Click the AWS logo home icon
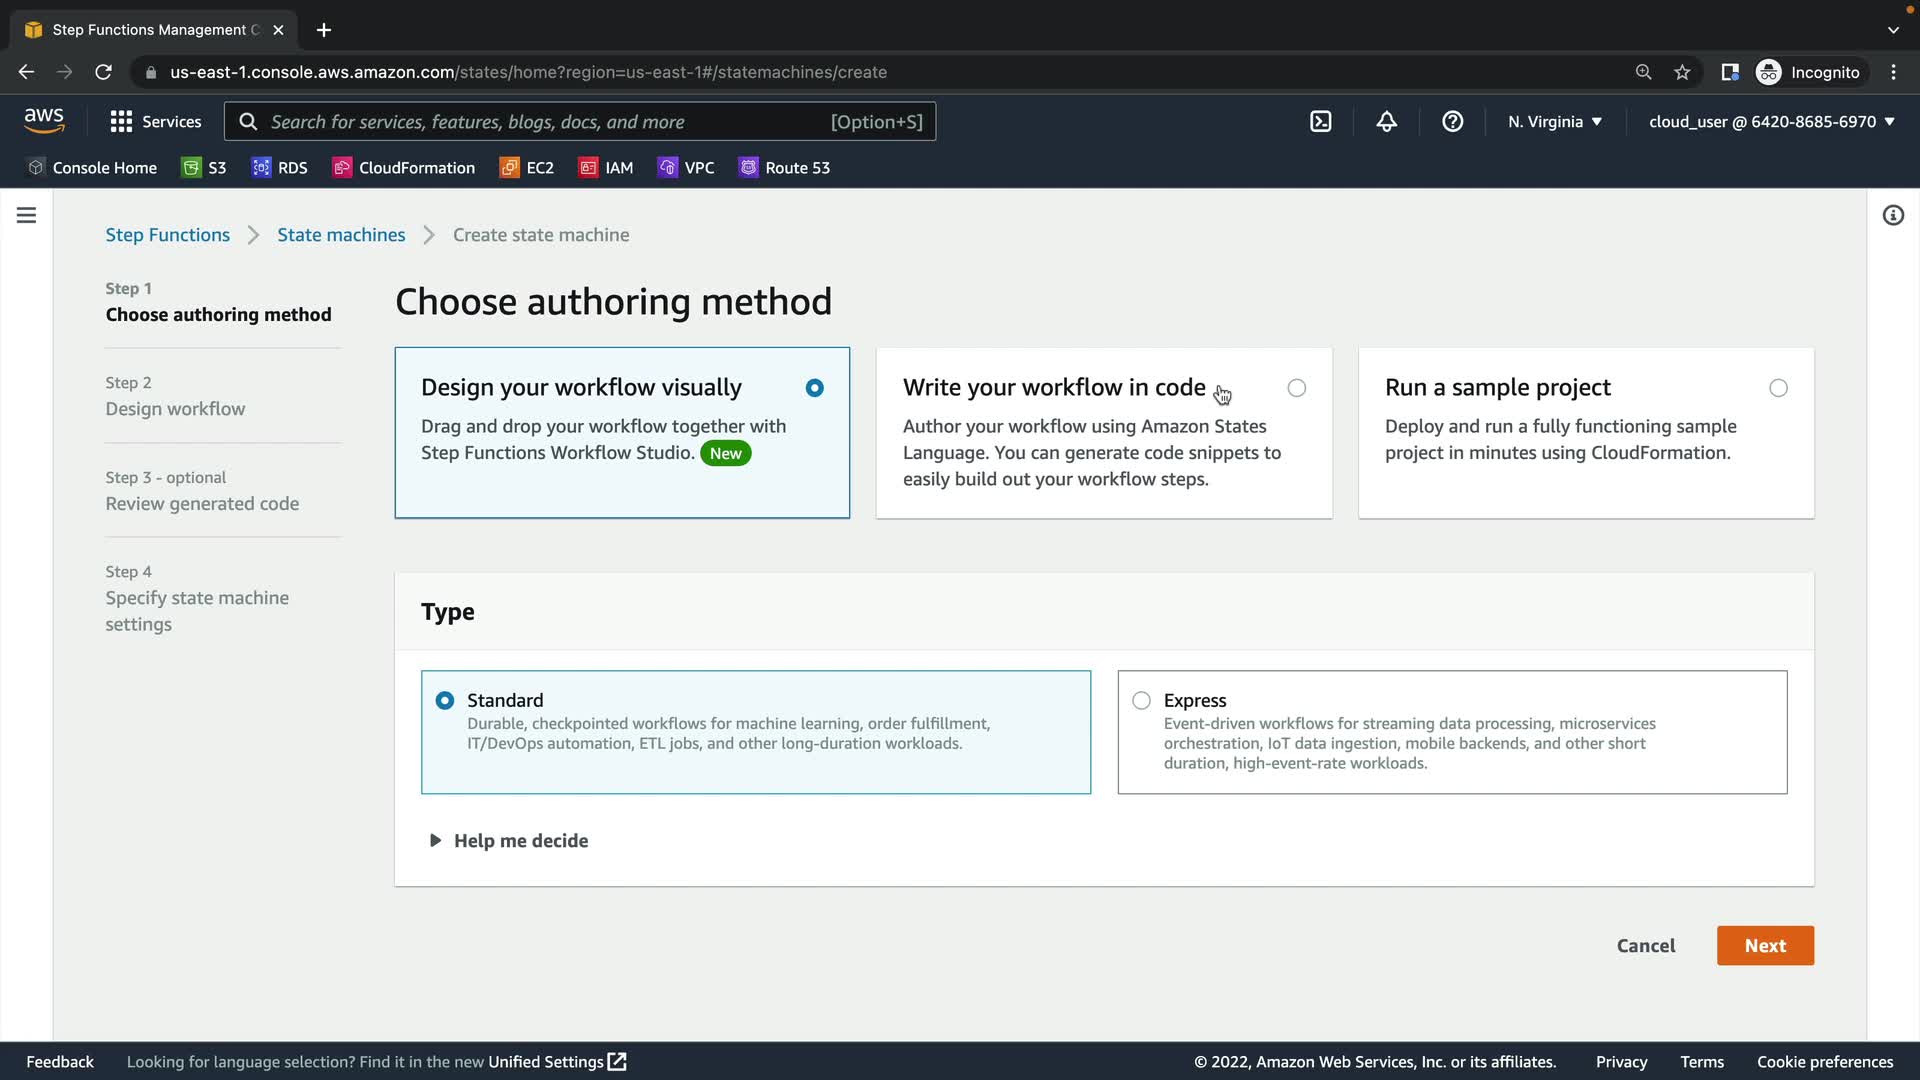The width and height of the screenshot is (1920, 1080). click(x=44, y=121)
